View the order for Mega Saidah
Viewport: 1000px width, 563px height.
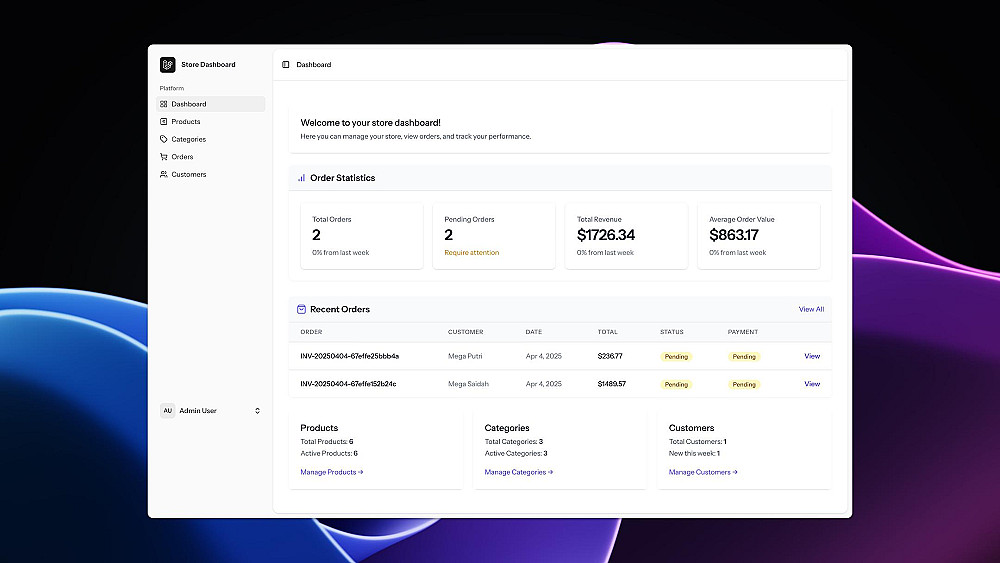(812, 384)
